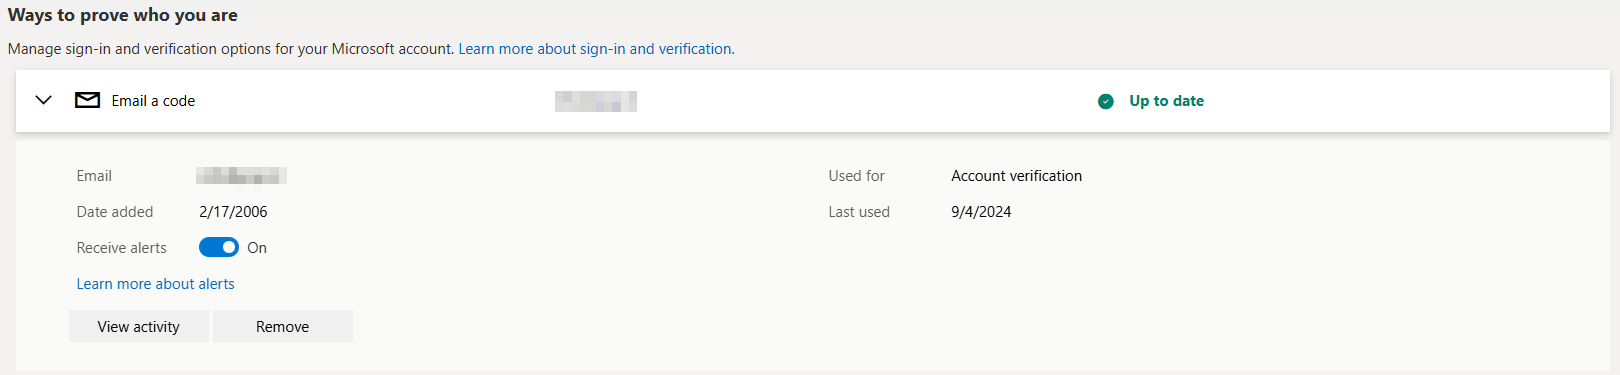Click the blurred email address in header row

596,101
